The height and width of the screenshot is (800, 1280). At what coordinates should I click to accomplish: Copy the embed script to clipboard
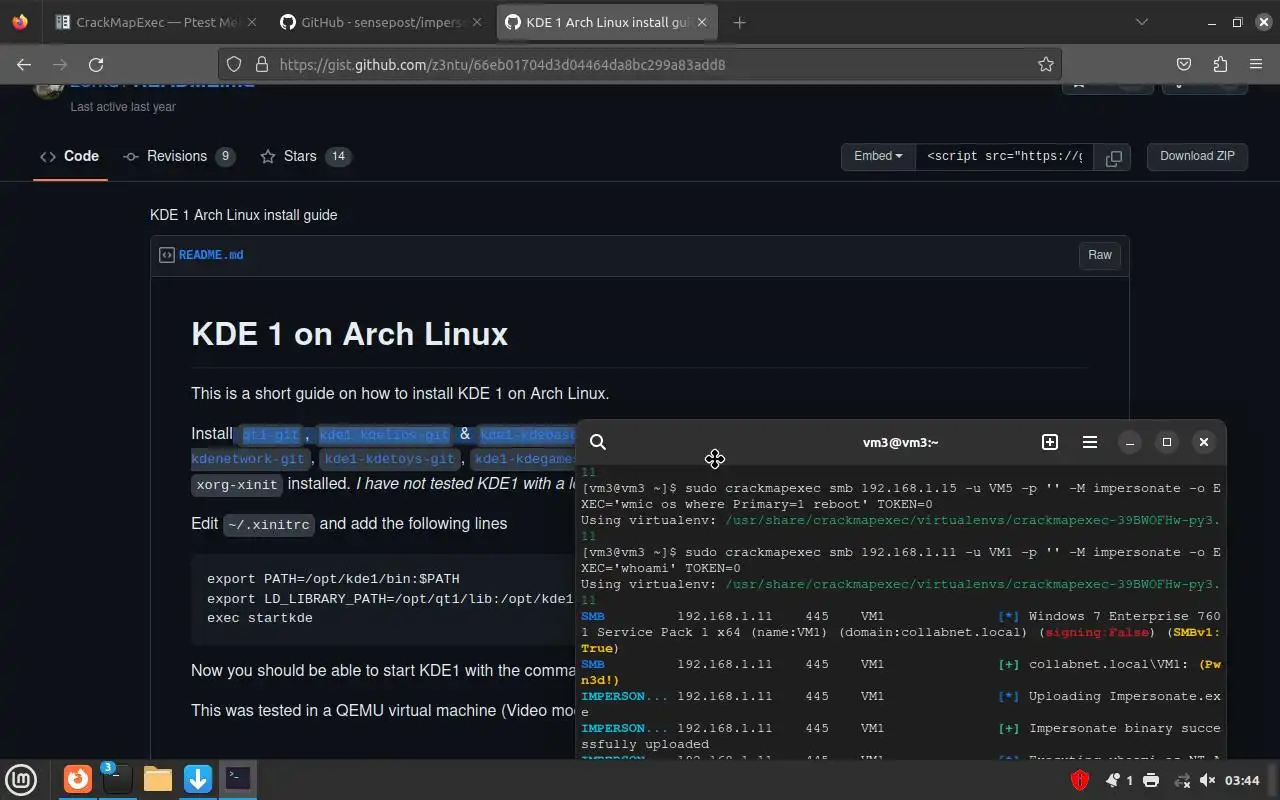pyautogui.click(x=1113, y=156)
